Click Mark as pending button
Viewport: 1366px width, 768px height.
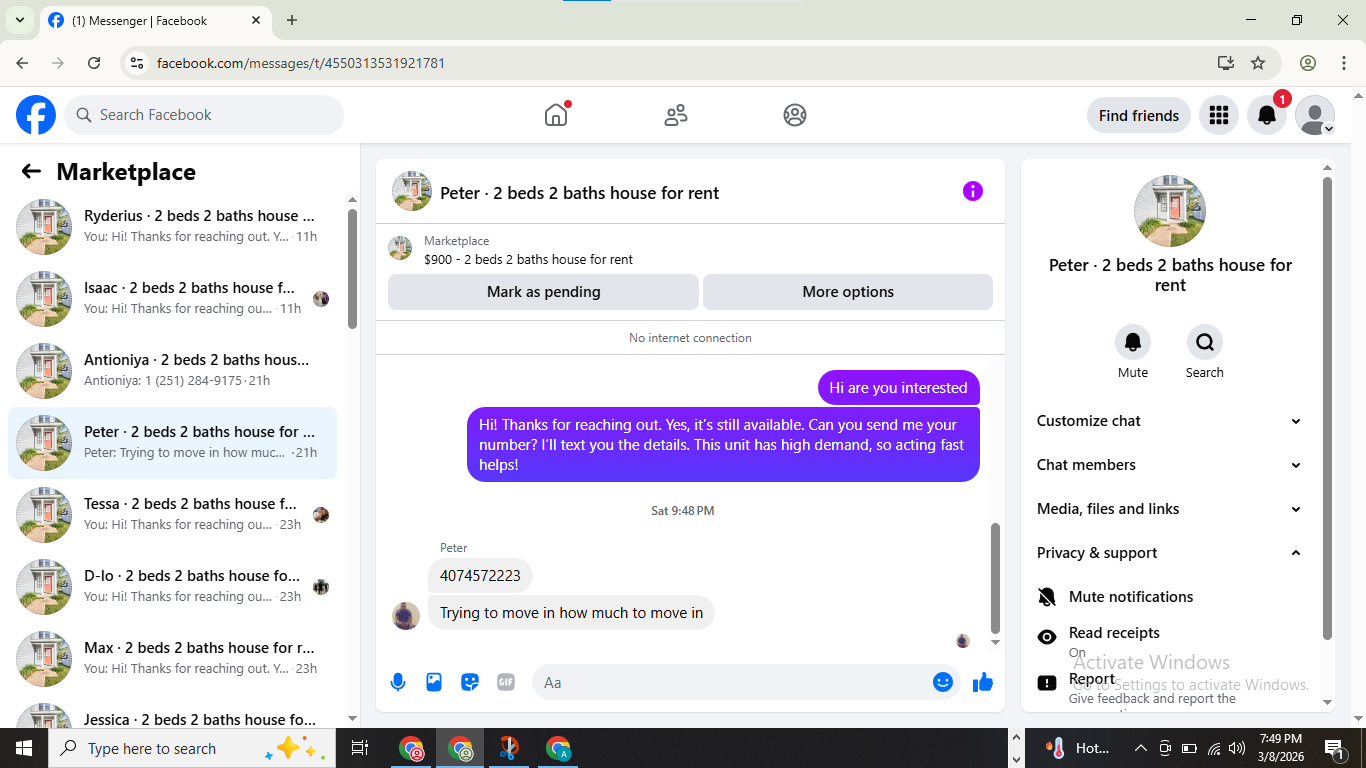(x=543, y=292)
